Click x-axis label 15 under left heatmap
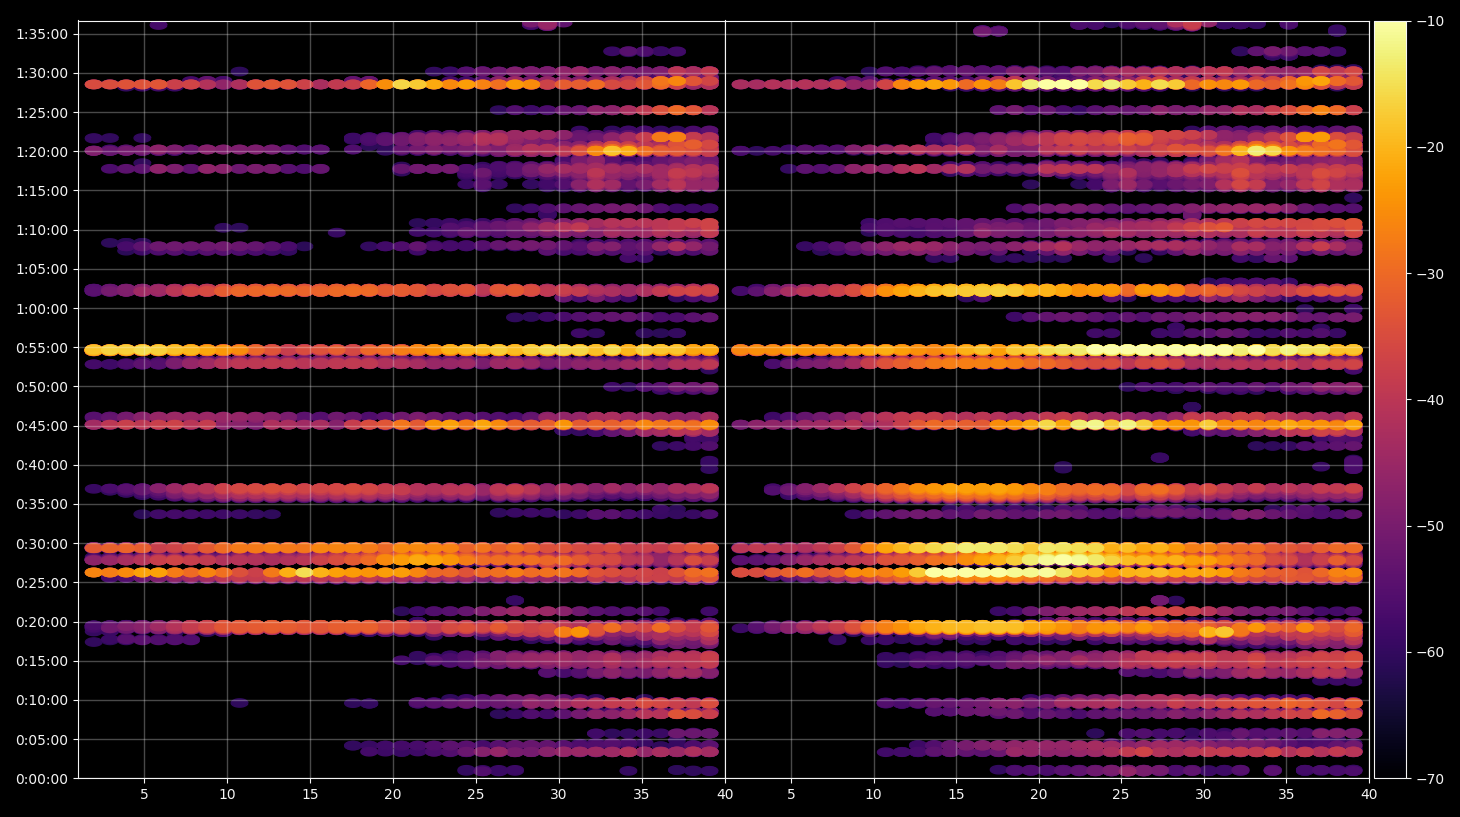Viewport: 1460px width, 817px height. pos(310,795)
